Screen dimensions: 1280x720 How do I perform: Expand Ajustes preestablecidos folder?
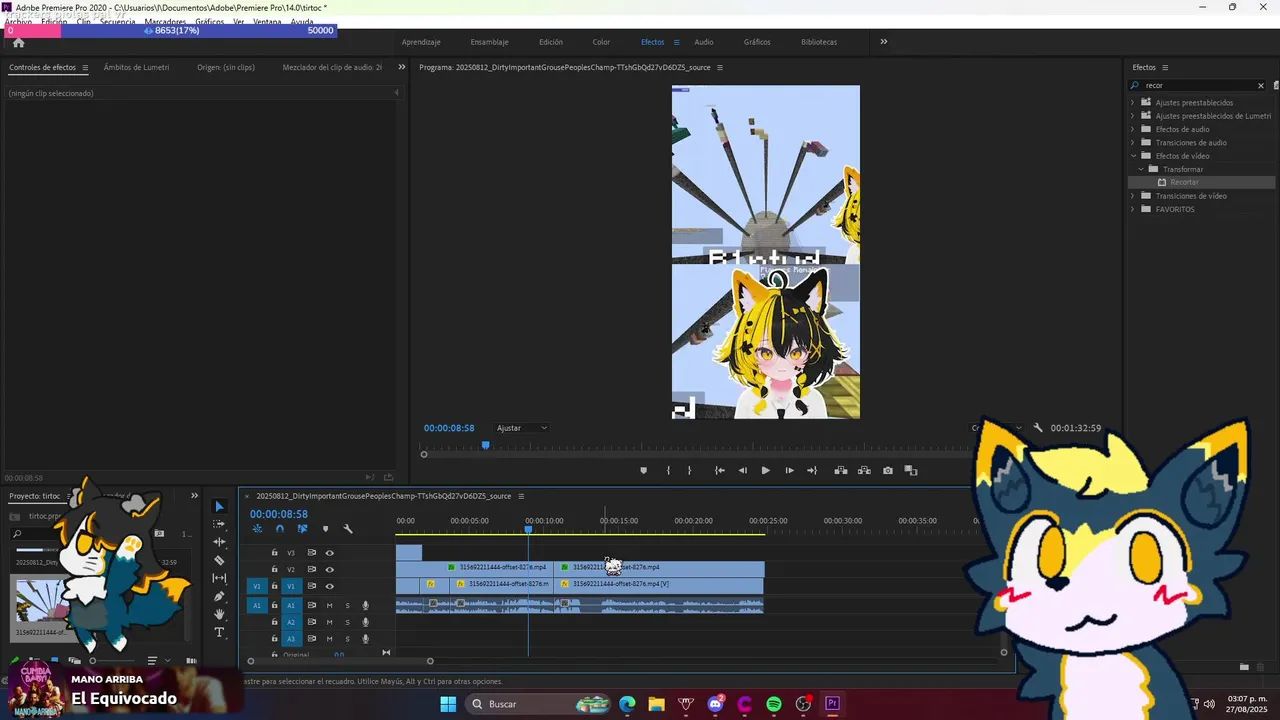coord(1133,102)
